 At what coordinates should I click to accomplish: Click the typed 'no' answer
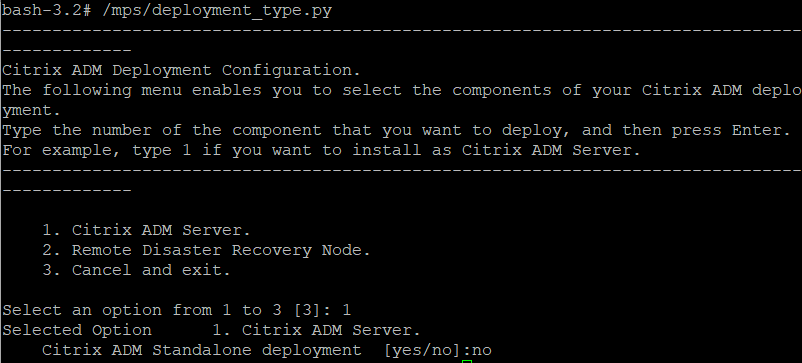482,350
